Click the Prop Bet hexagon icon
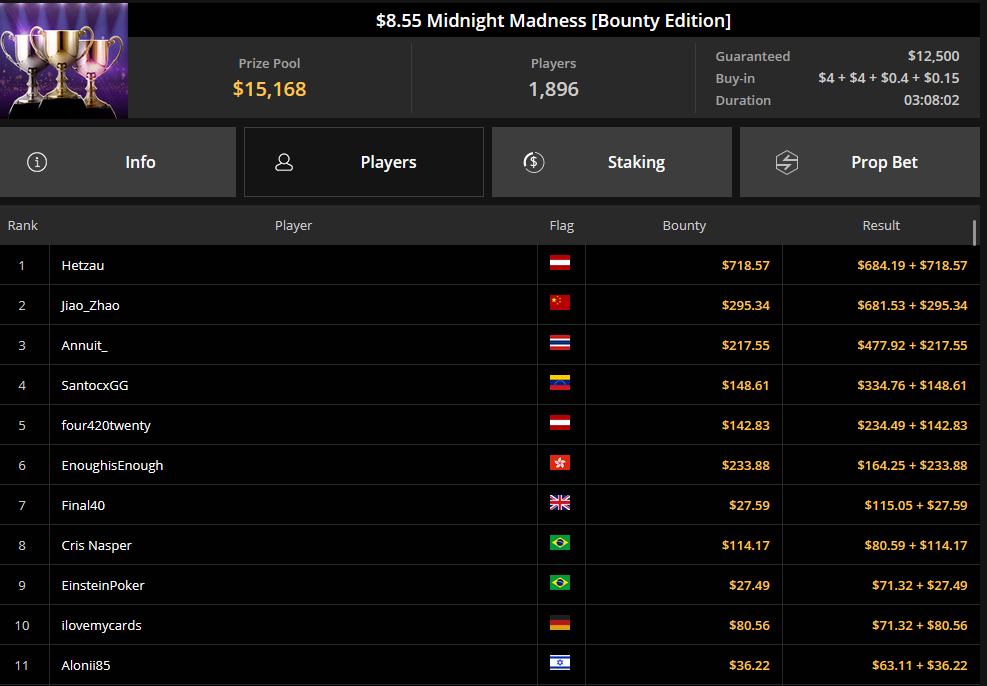This screenshot has height=686, width=987. pyautogui.click(x=787, y=162)
